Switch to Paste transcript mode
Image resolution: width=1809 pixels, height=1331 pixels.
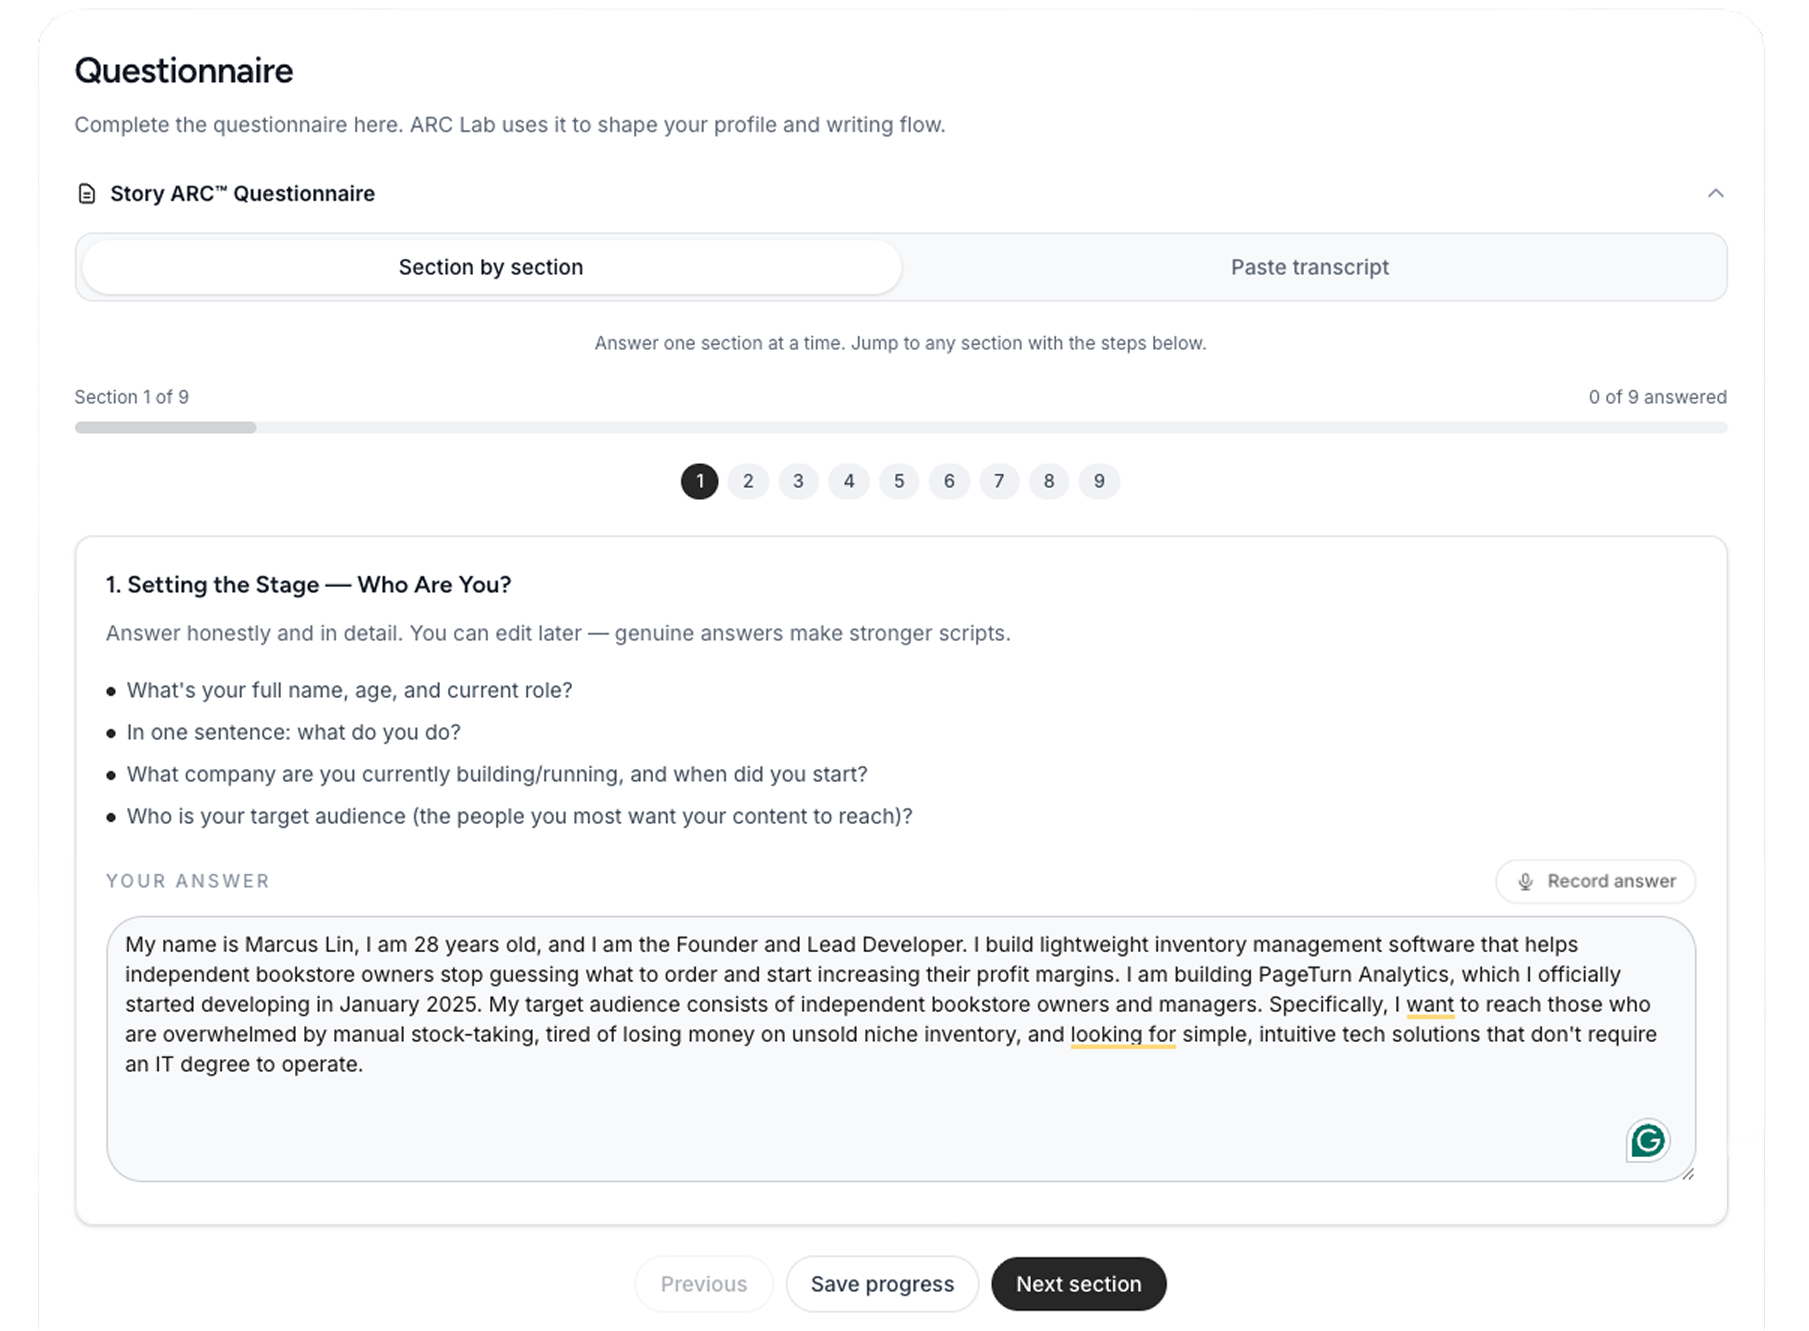click(1309, 267)
